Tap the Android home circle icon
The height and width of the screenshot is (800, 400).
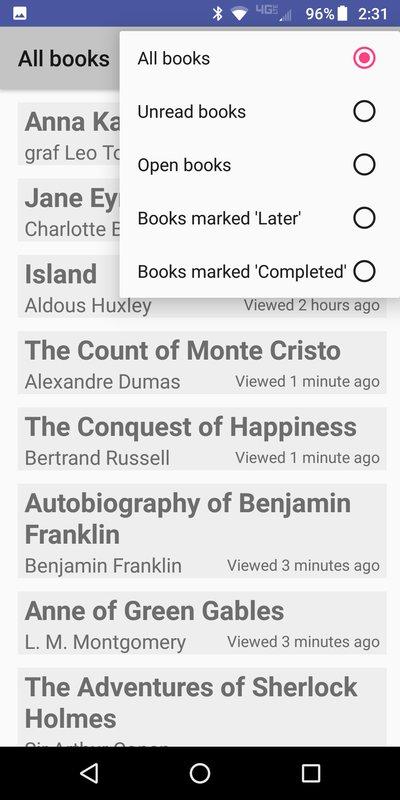pyautogui.click(x=200, y=773)
